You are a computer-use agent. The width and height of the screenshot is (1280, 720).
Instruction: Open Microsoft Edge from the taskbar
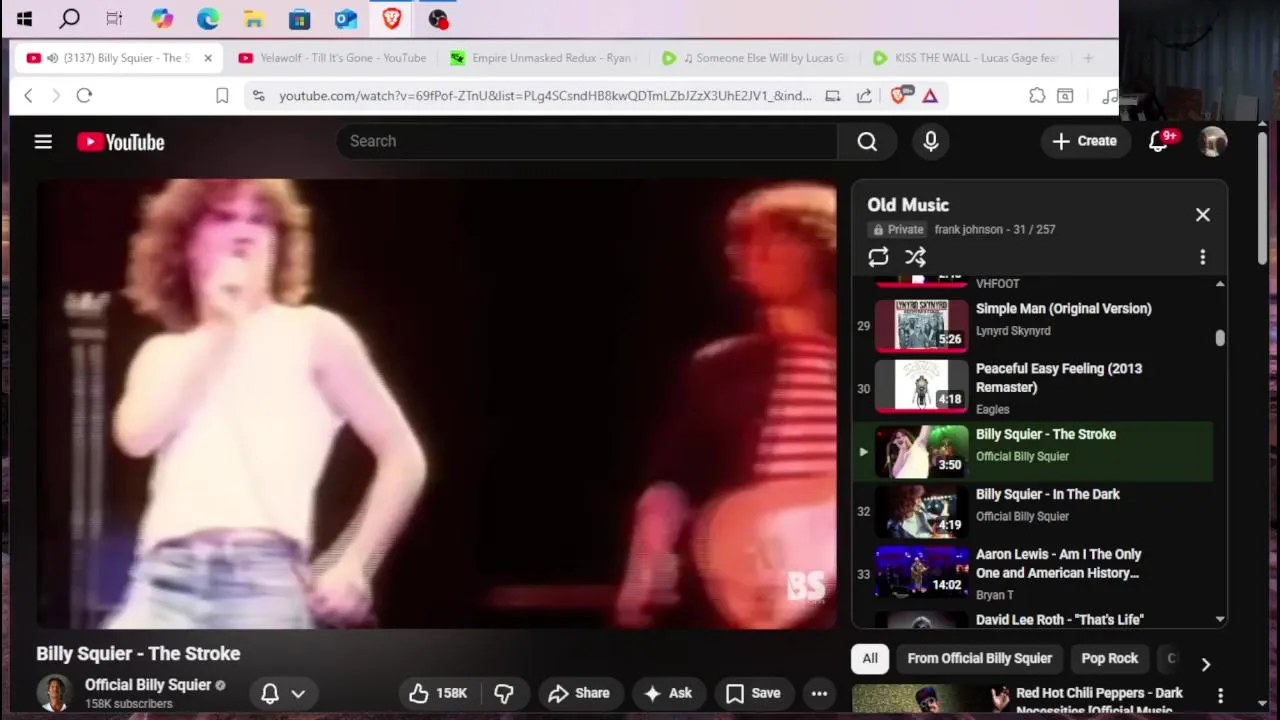(x=208, y=18)
